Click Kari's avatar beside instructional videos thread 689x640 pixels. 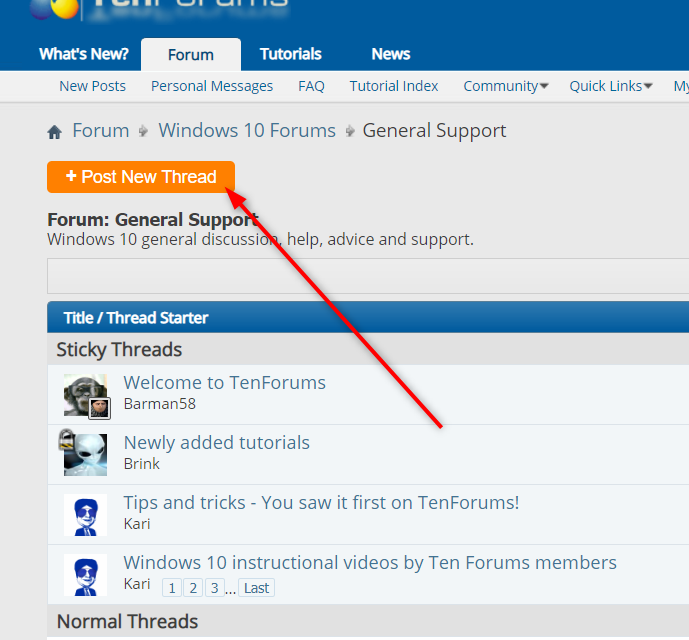[85, 575]
